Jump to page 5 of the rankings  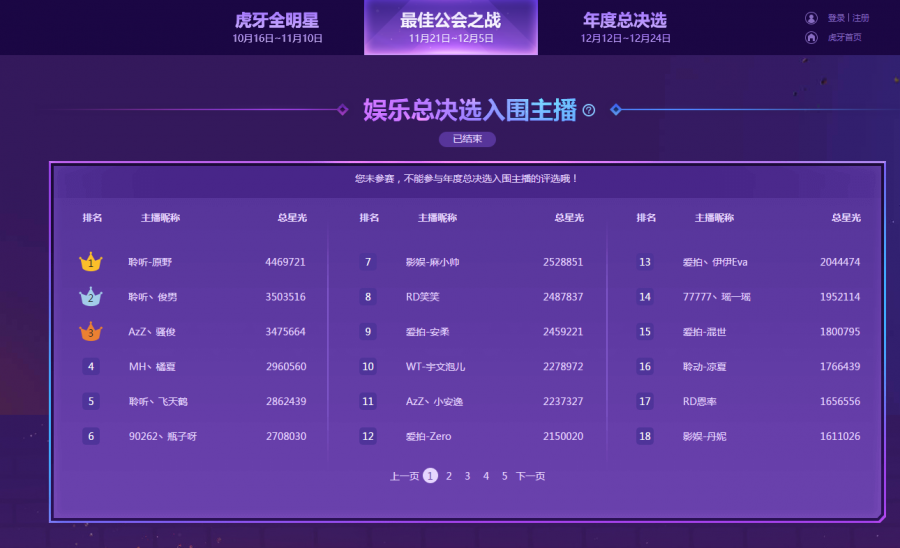pos(505,476)
